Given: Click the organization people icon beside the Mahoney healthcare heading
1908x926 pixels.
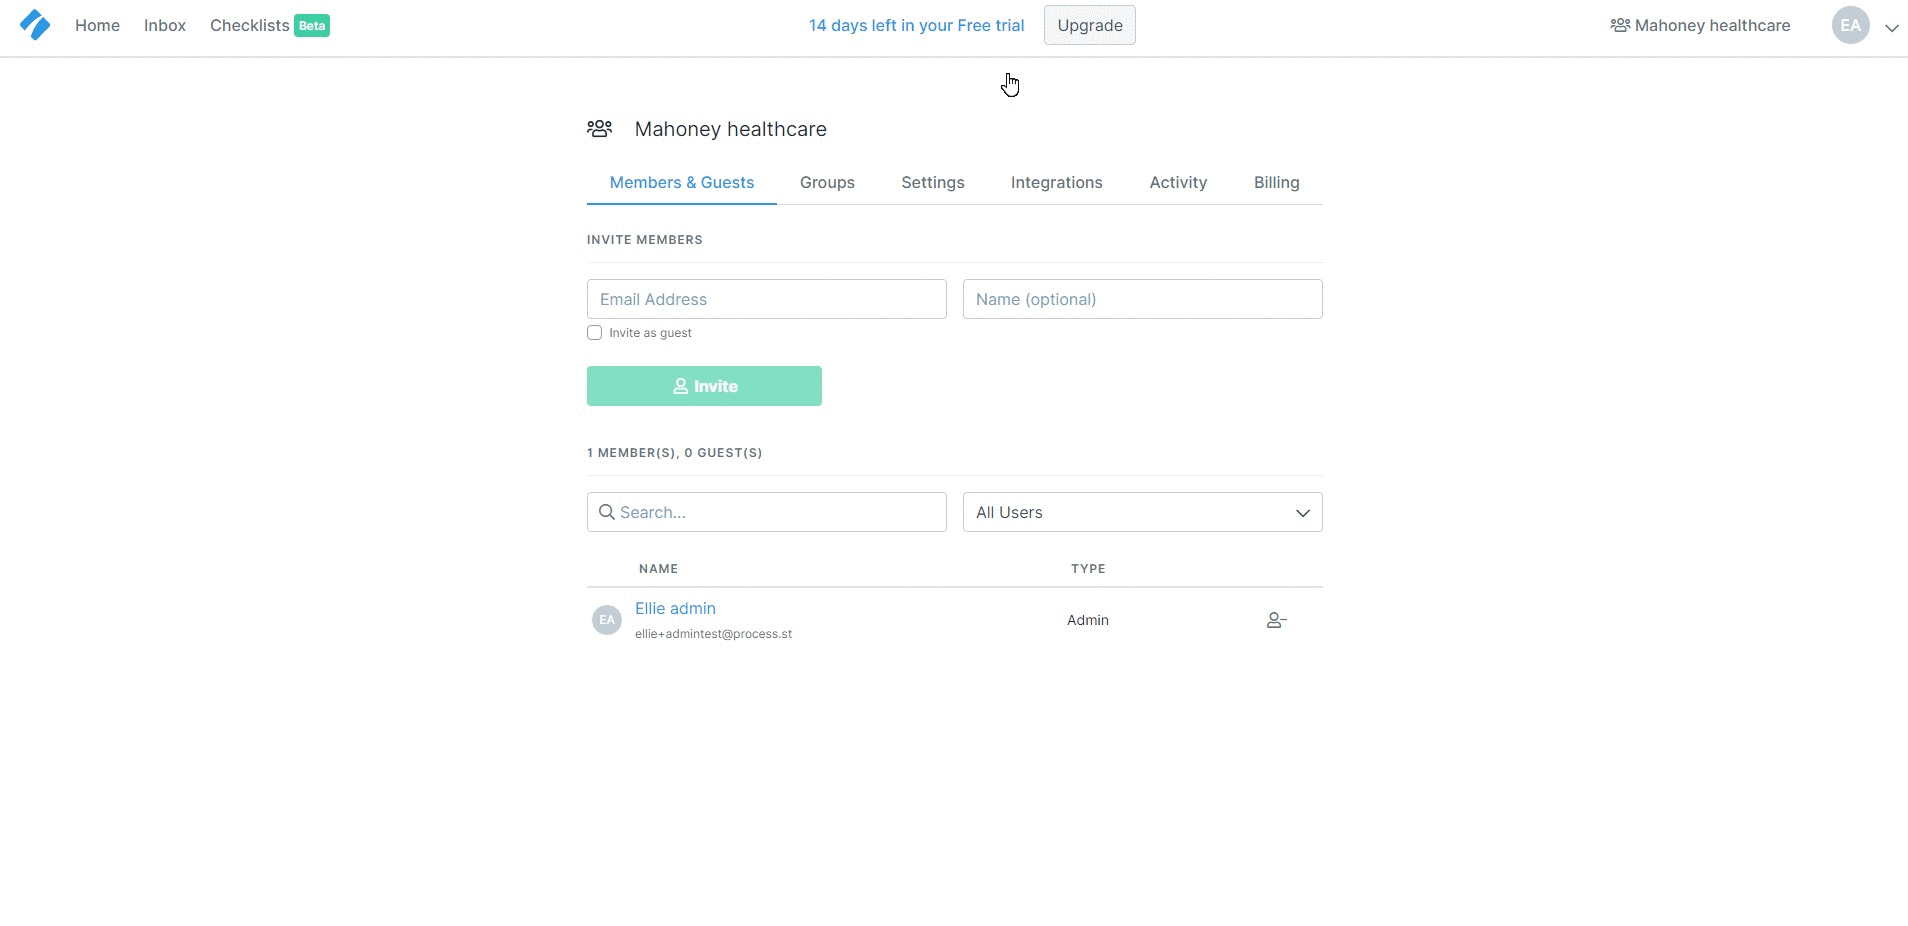Looking at the screenshot, I should point(600,129).
